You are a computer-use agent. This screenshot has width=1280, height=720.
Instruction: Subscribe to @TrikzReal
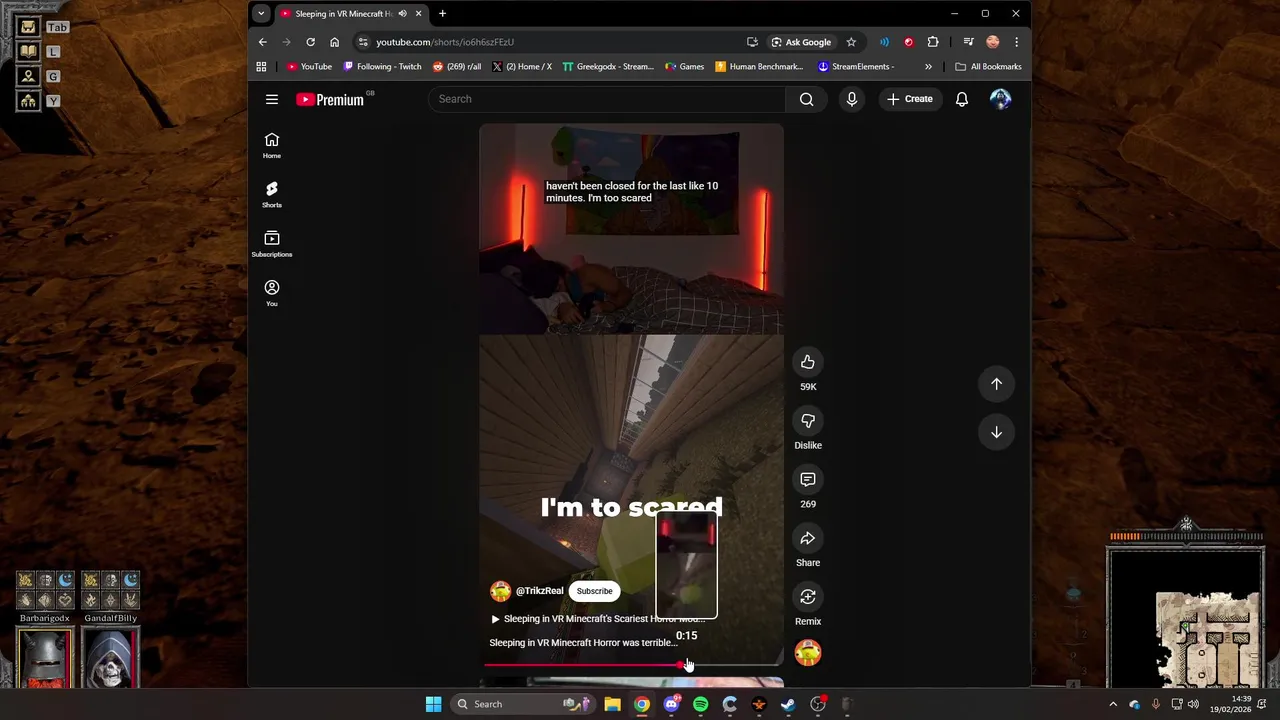(x=594, y=591)
